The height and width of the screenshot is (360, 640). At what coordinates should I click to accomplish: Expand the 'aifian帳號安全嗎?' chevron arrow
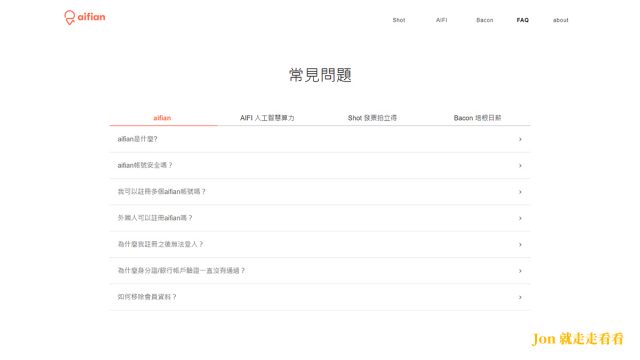point(520,166)
